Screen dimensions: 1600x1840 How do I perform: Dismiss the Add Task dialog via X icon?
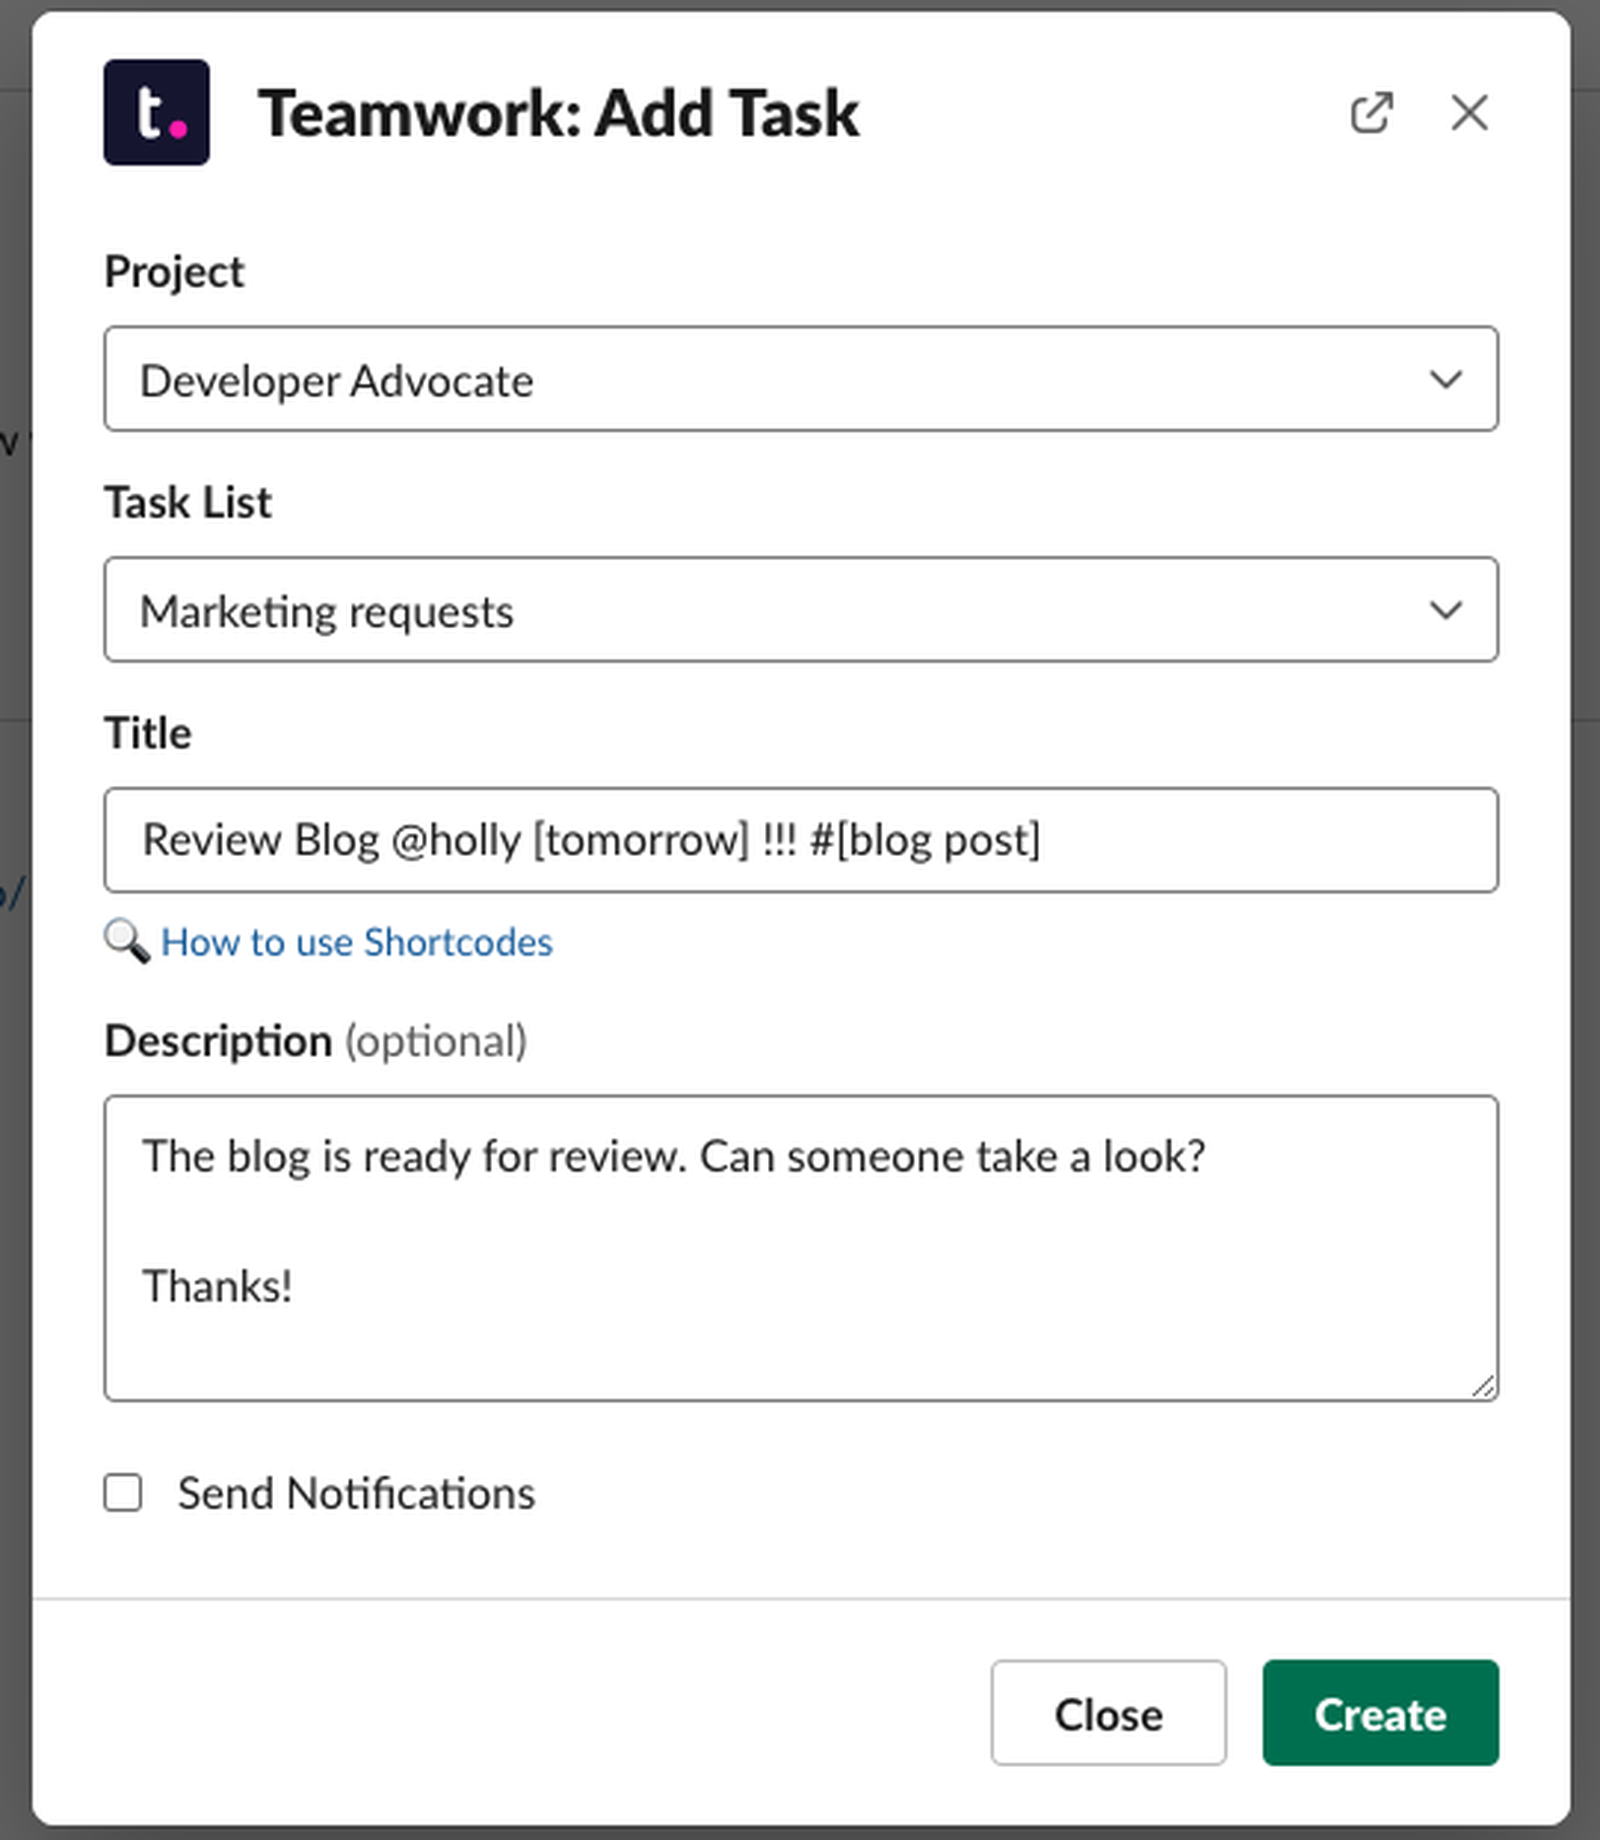(1469, 113)
